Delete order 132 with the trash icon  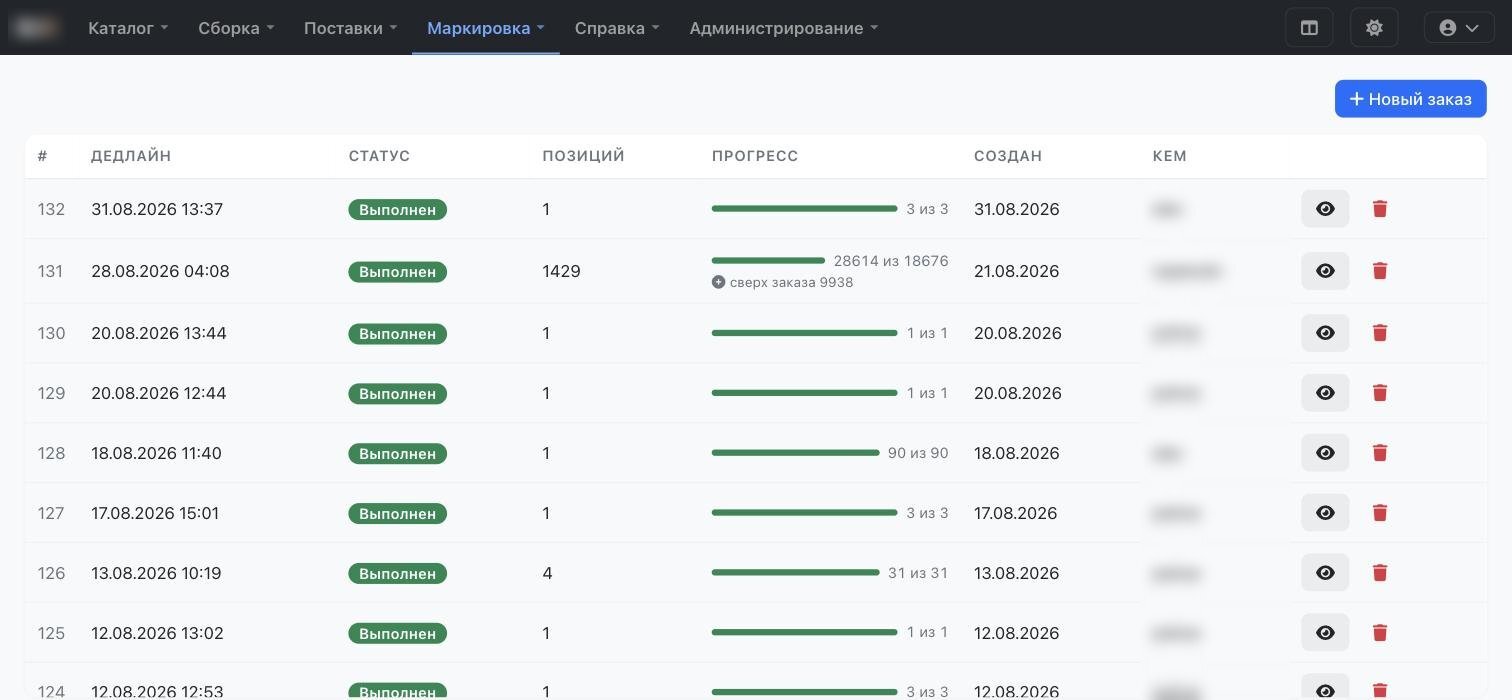click(1380, 209)
